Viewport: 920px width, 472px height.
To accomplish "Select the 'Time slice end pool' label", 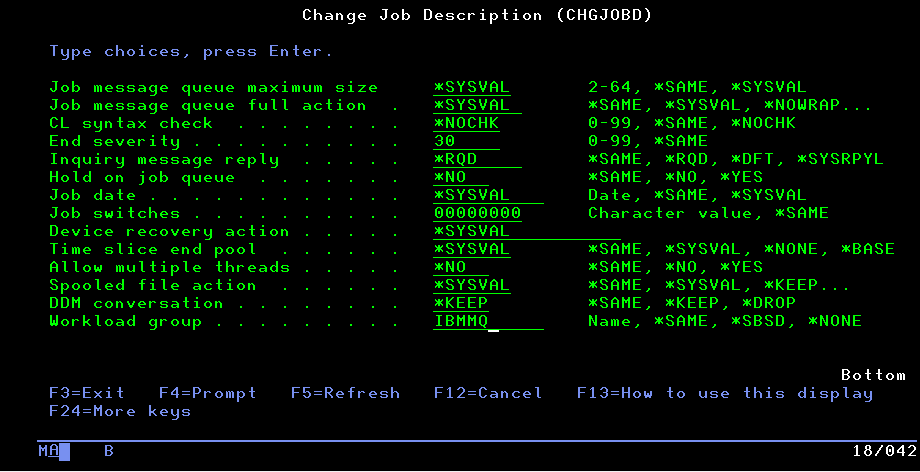I will (153, 249).
